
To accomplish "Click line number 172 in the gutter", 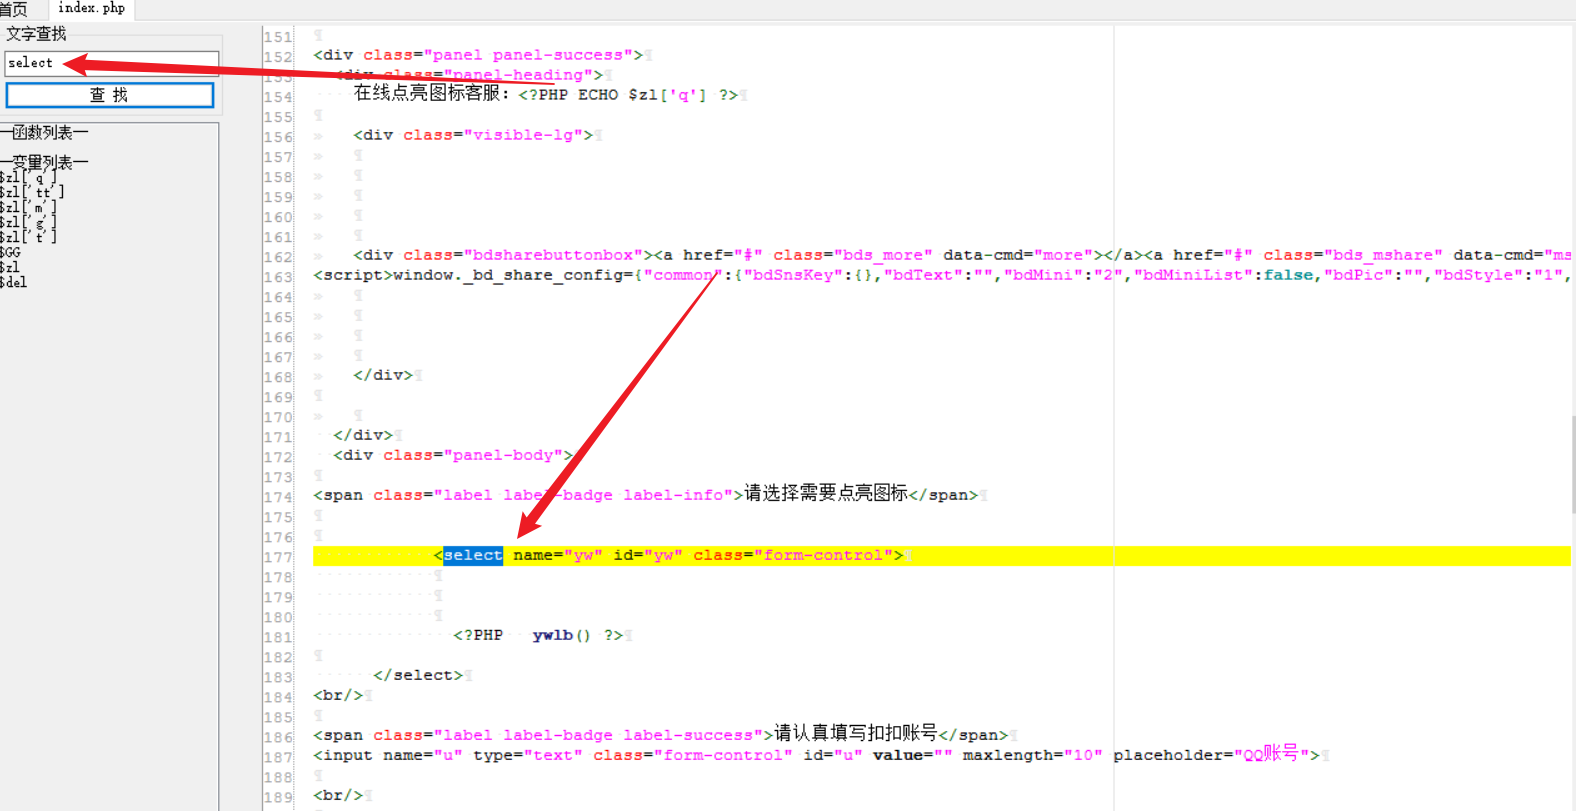I will tap(278, 457).
